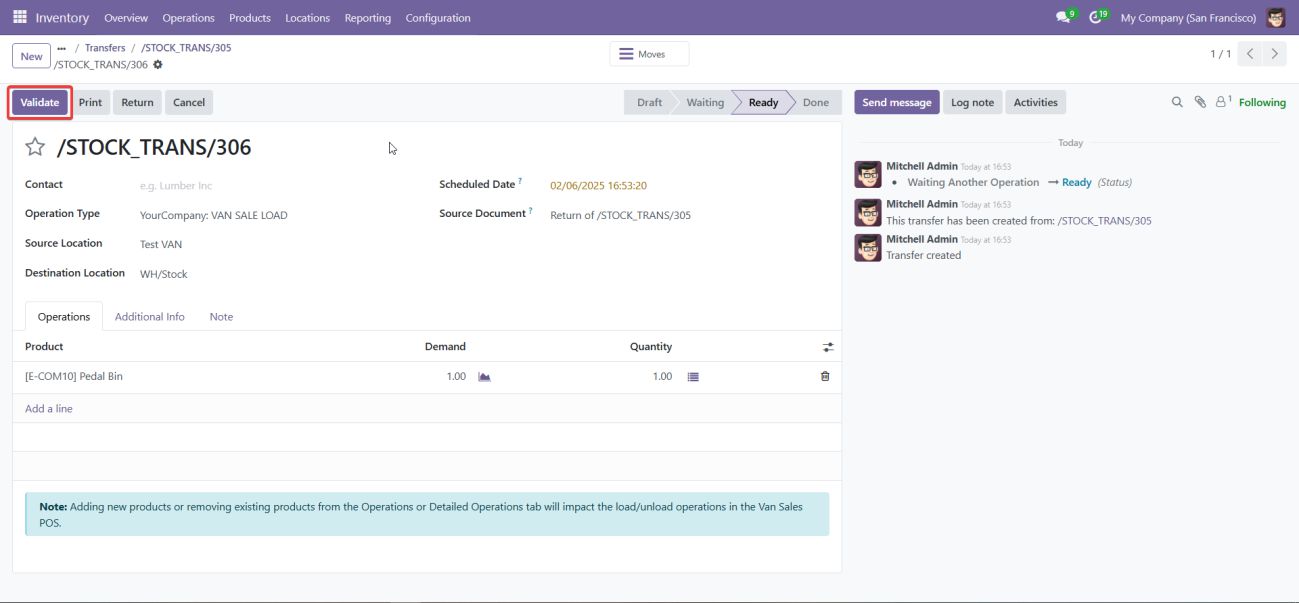Open the Configuration menu
1299x603 pixels.
438,18
